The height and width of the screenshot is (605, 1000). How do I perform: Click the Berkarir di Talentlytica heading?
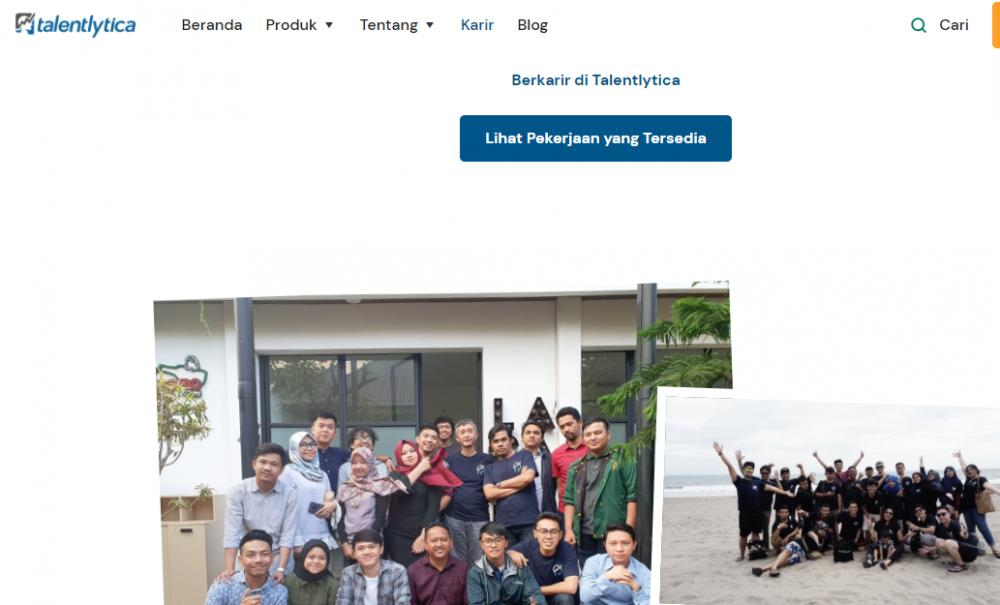[x=596, y=80]
